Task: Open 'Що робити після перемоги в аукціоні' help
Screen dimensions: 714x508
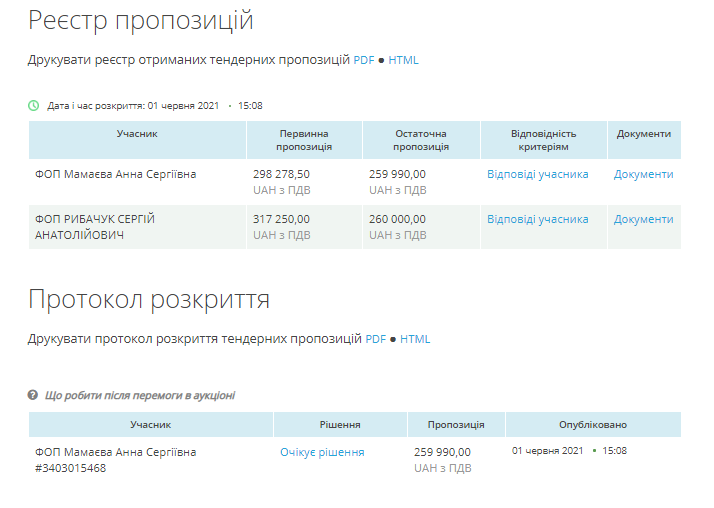Action: pos(140,395)
